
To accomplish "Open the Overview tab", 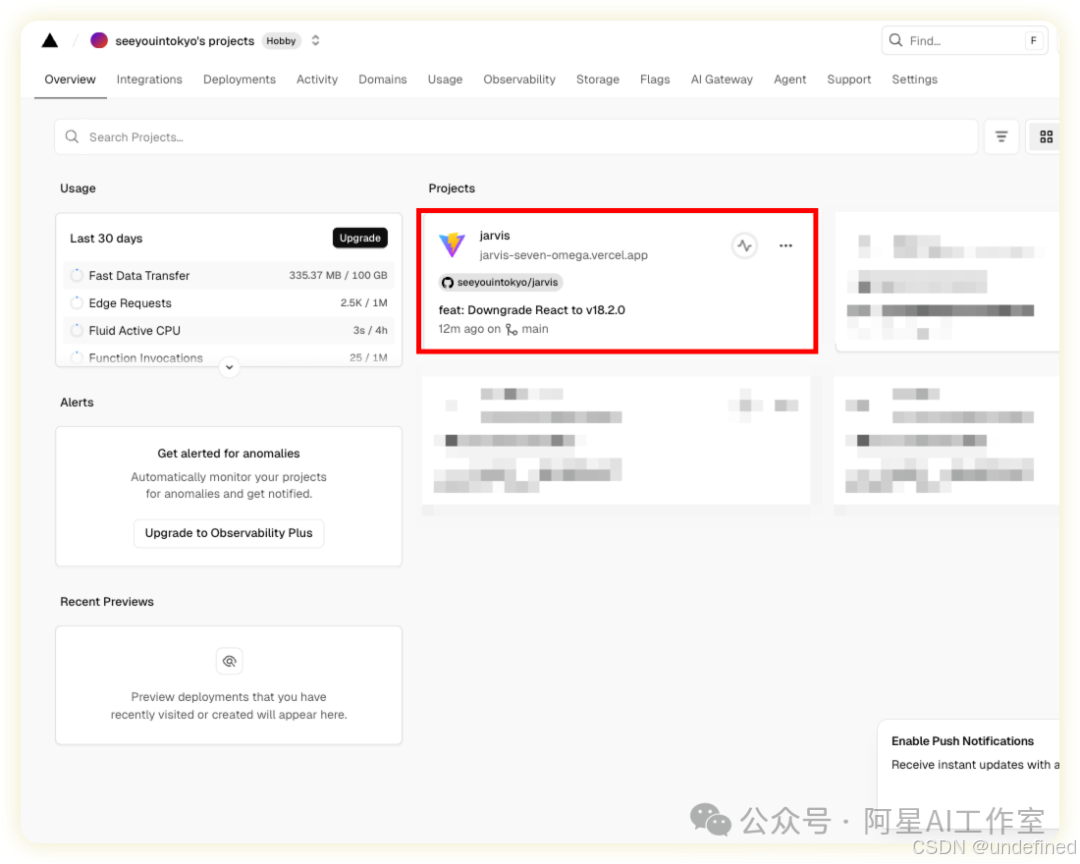I will point(70,79).
